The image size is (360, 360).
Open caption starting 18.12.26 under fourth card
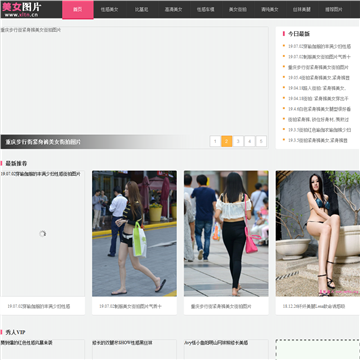(314, 306)
